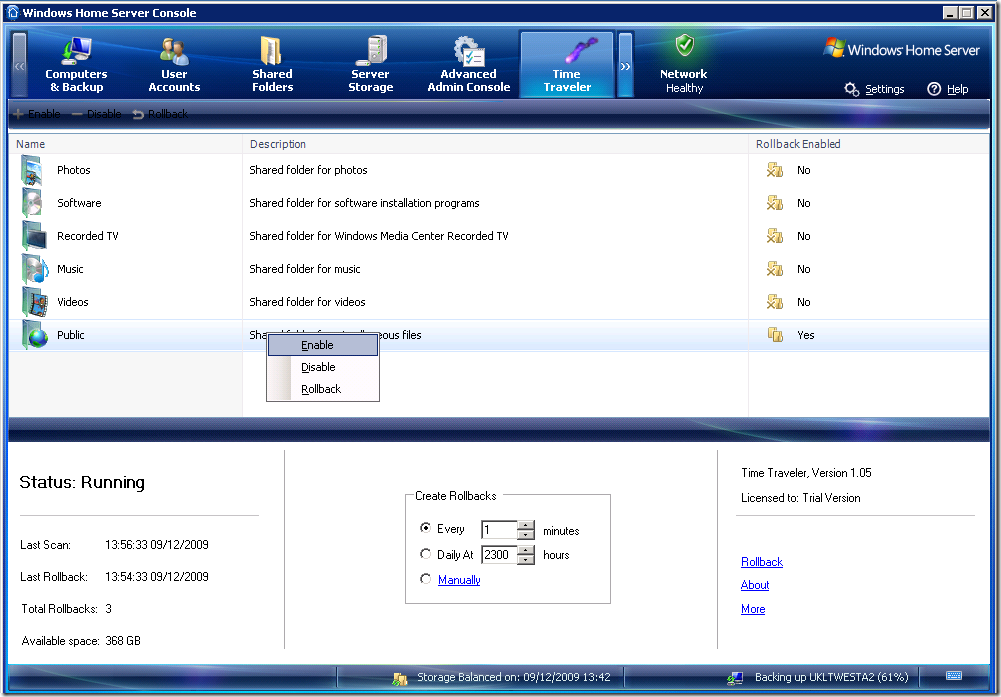Increase minutes with the up spinner
This screenshot has width=1001, height=697.
point(526,525)
